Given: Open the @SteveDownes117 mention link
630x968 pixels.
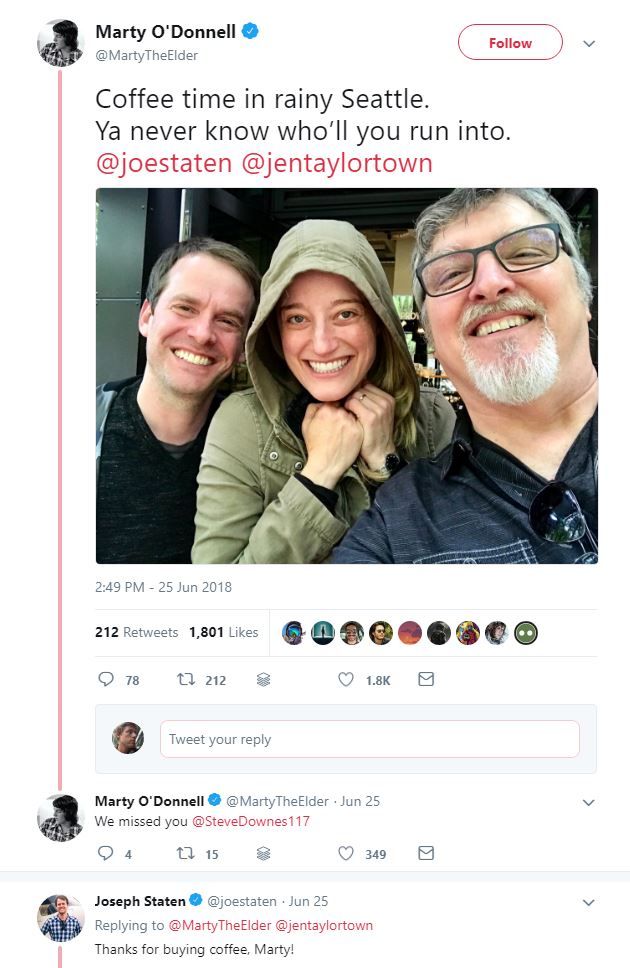Looking at the screenshot, I should [x=251, y=821].
